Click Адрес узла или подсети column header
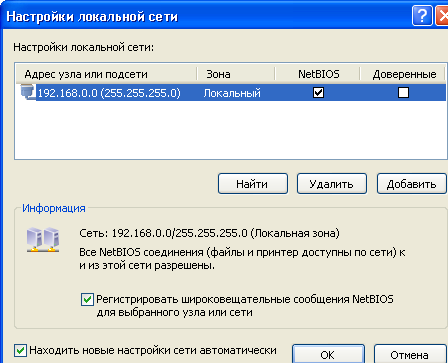Image resolution: width=448 pixels, height=363 pixels. tap(106, 74)
